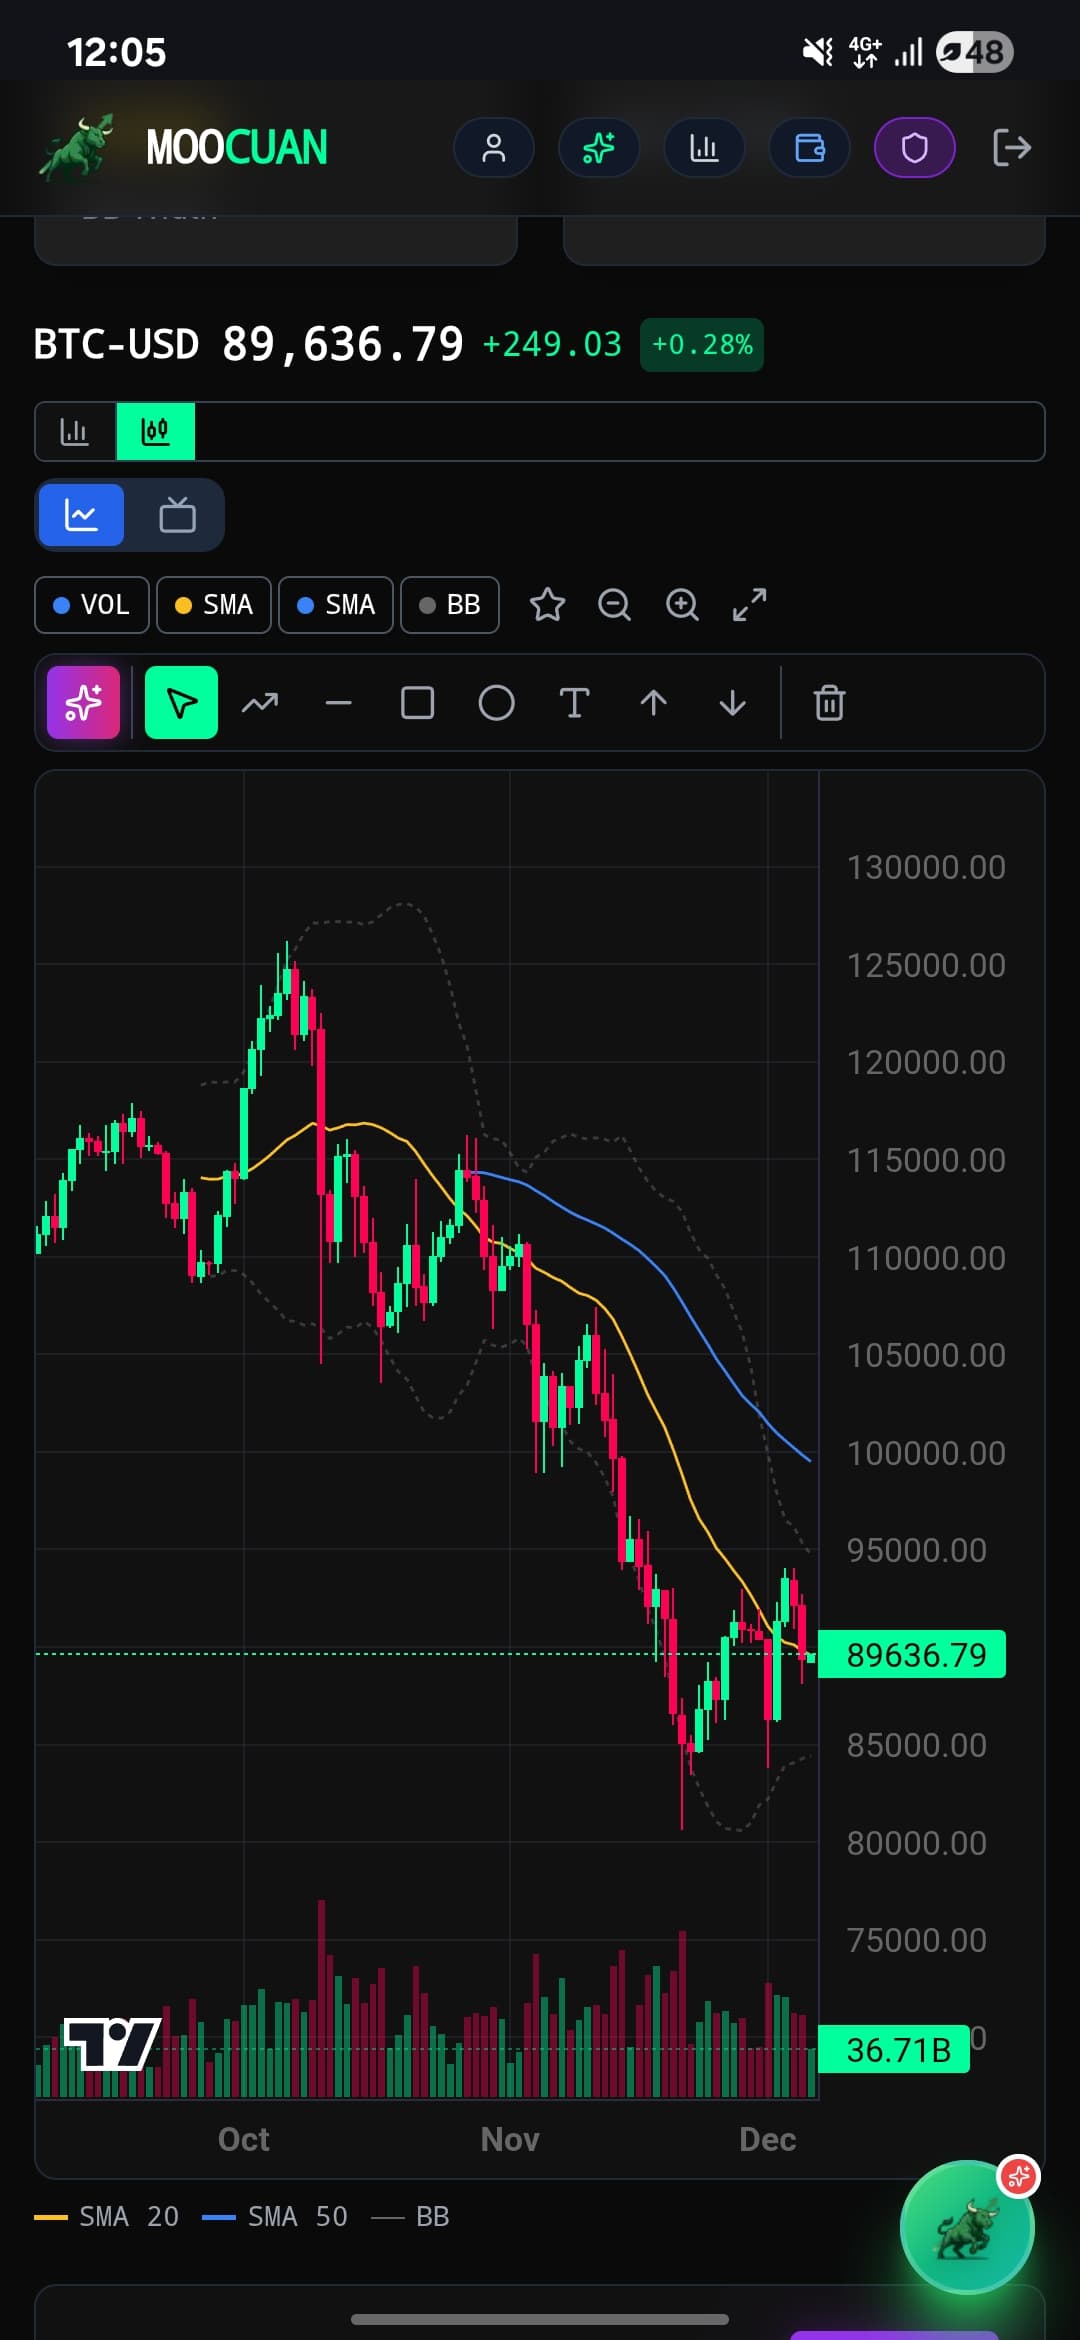Open the floating bull assistant button
The width and height of the screenshot is (1080, 2340).
tap(966, 2227)
